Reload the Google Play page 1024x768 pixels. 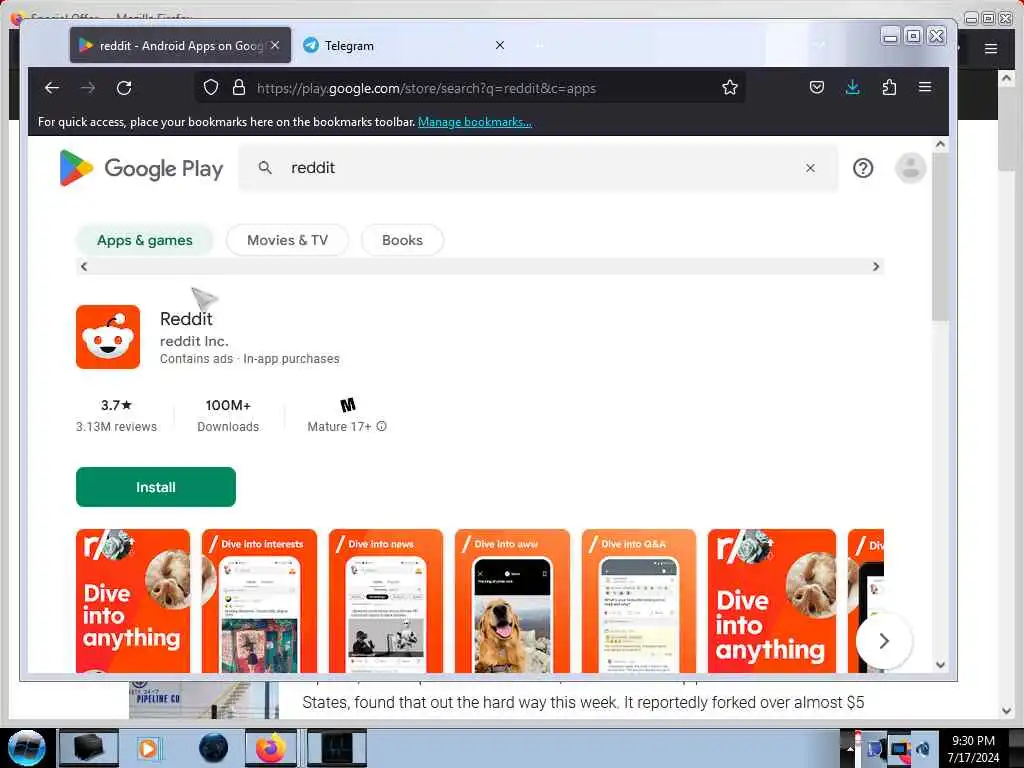click(x=124, y=88)
